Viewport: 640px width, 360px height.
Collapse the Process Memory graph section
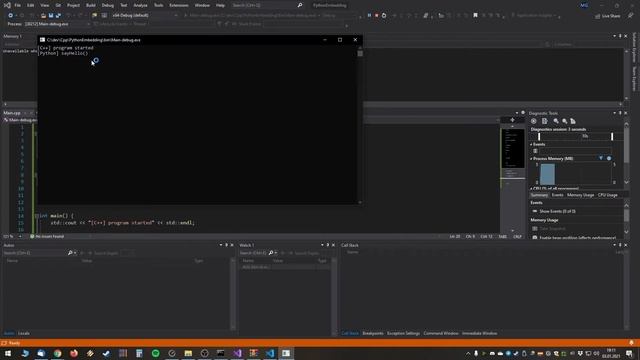coord(531,159)
